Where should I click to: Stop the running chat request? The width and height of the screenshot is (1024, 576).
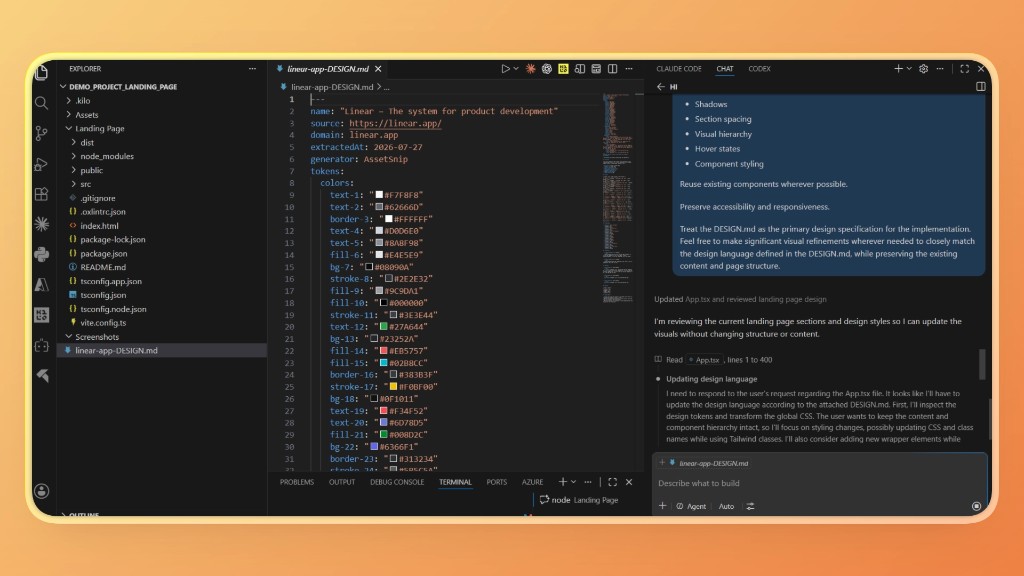tap(976, 506)
